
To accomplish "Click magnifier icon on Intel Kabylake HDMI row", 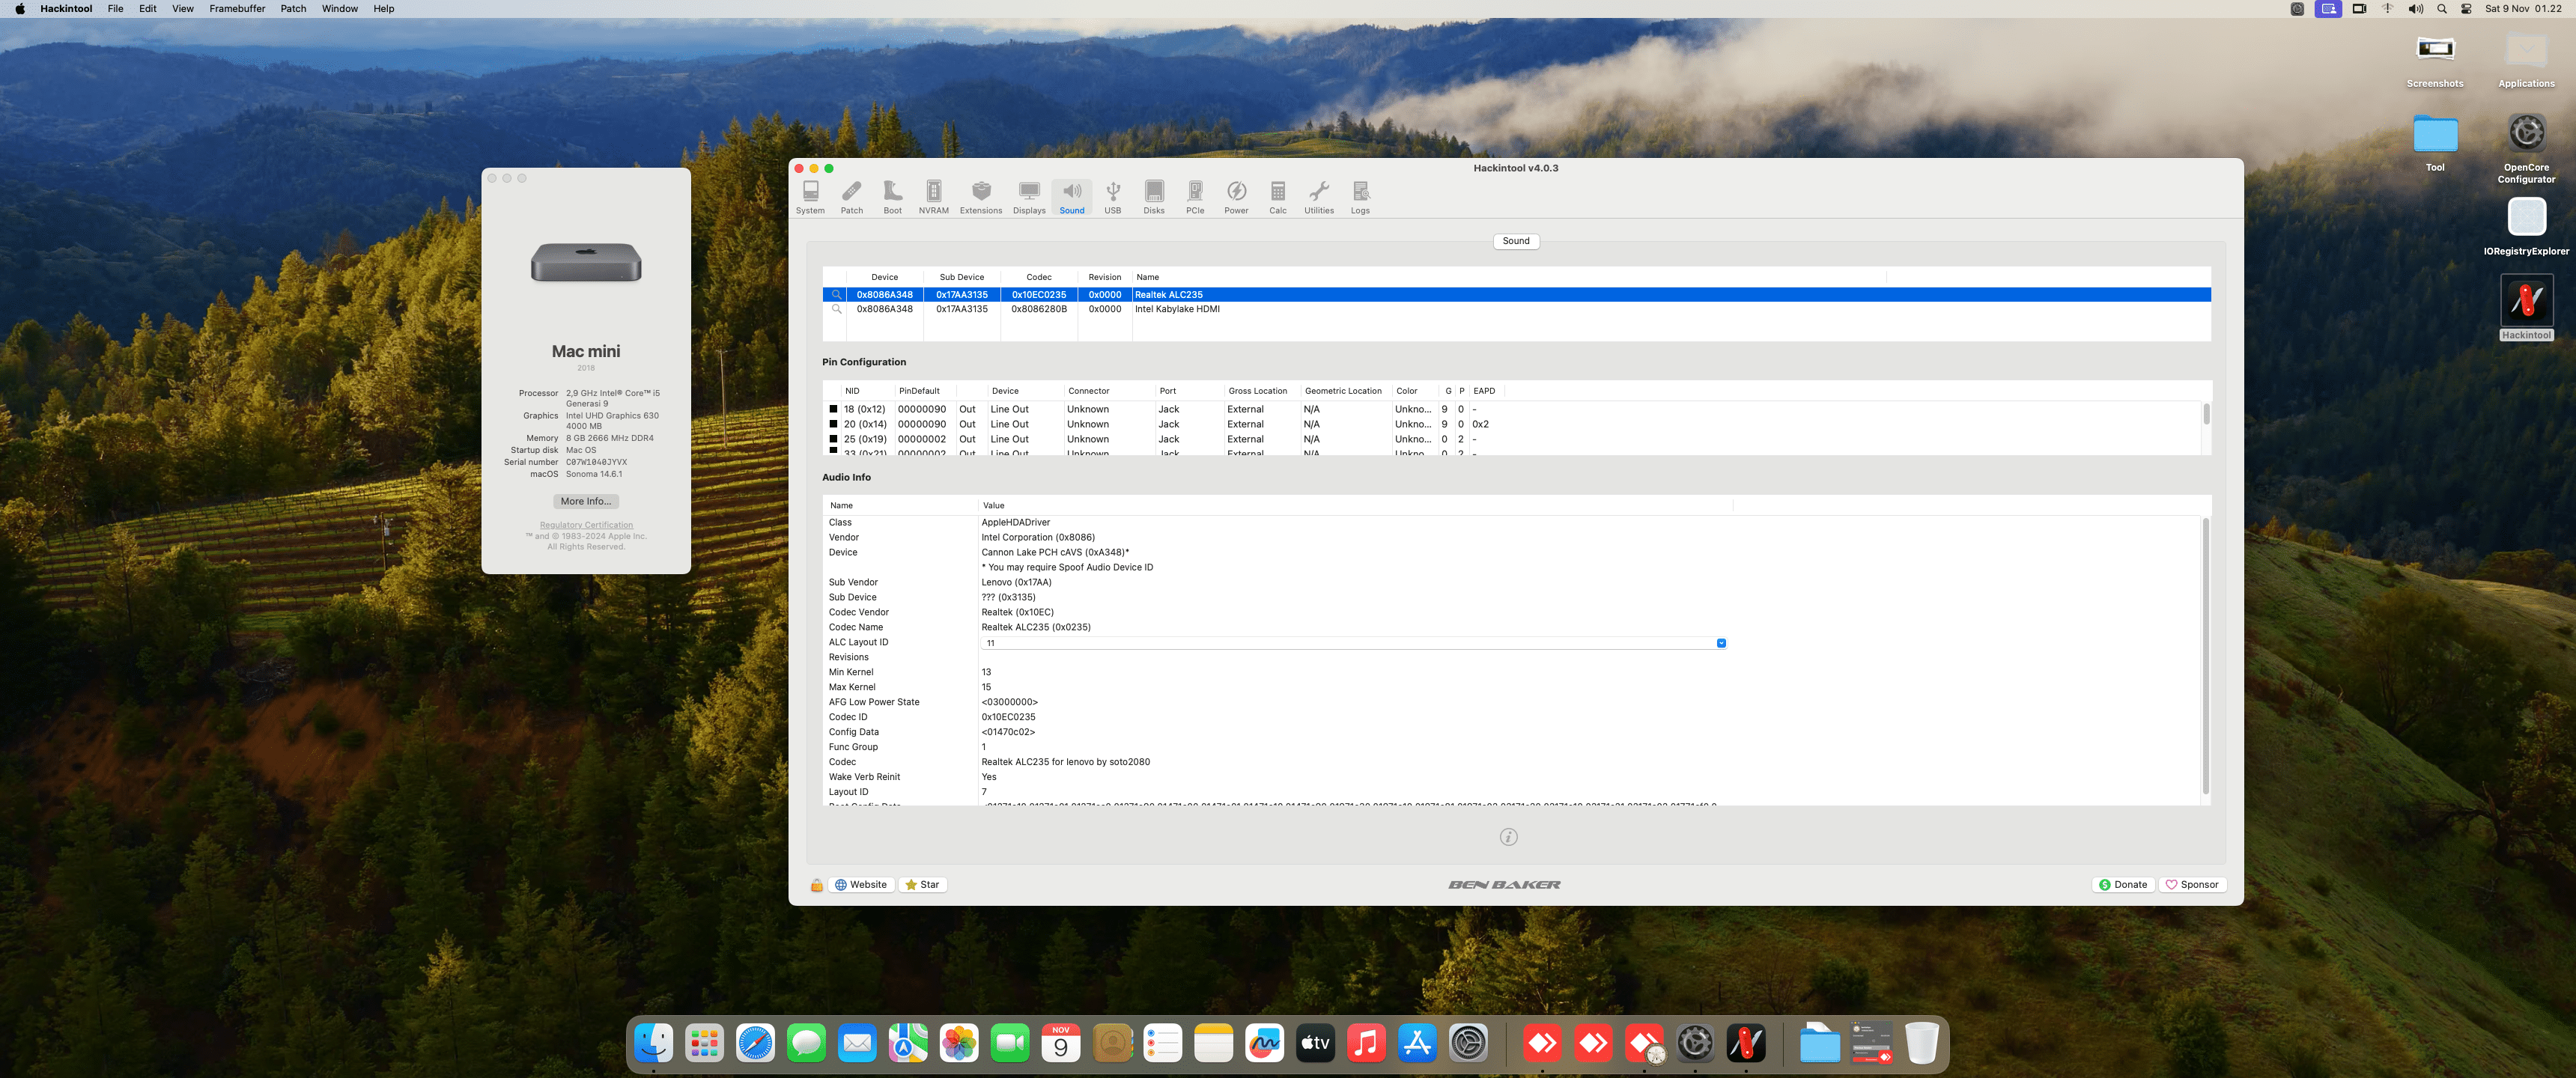I will tap(836, 309).
